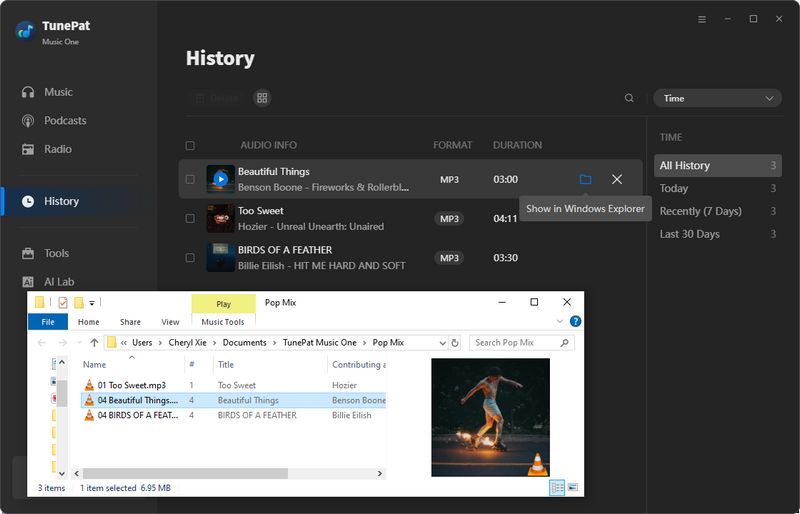Expand the Explorer ribbon chevron
This screenshot has width=800, height=514.
click(x=560, y=321)
